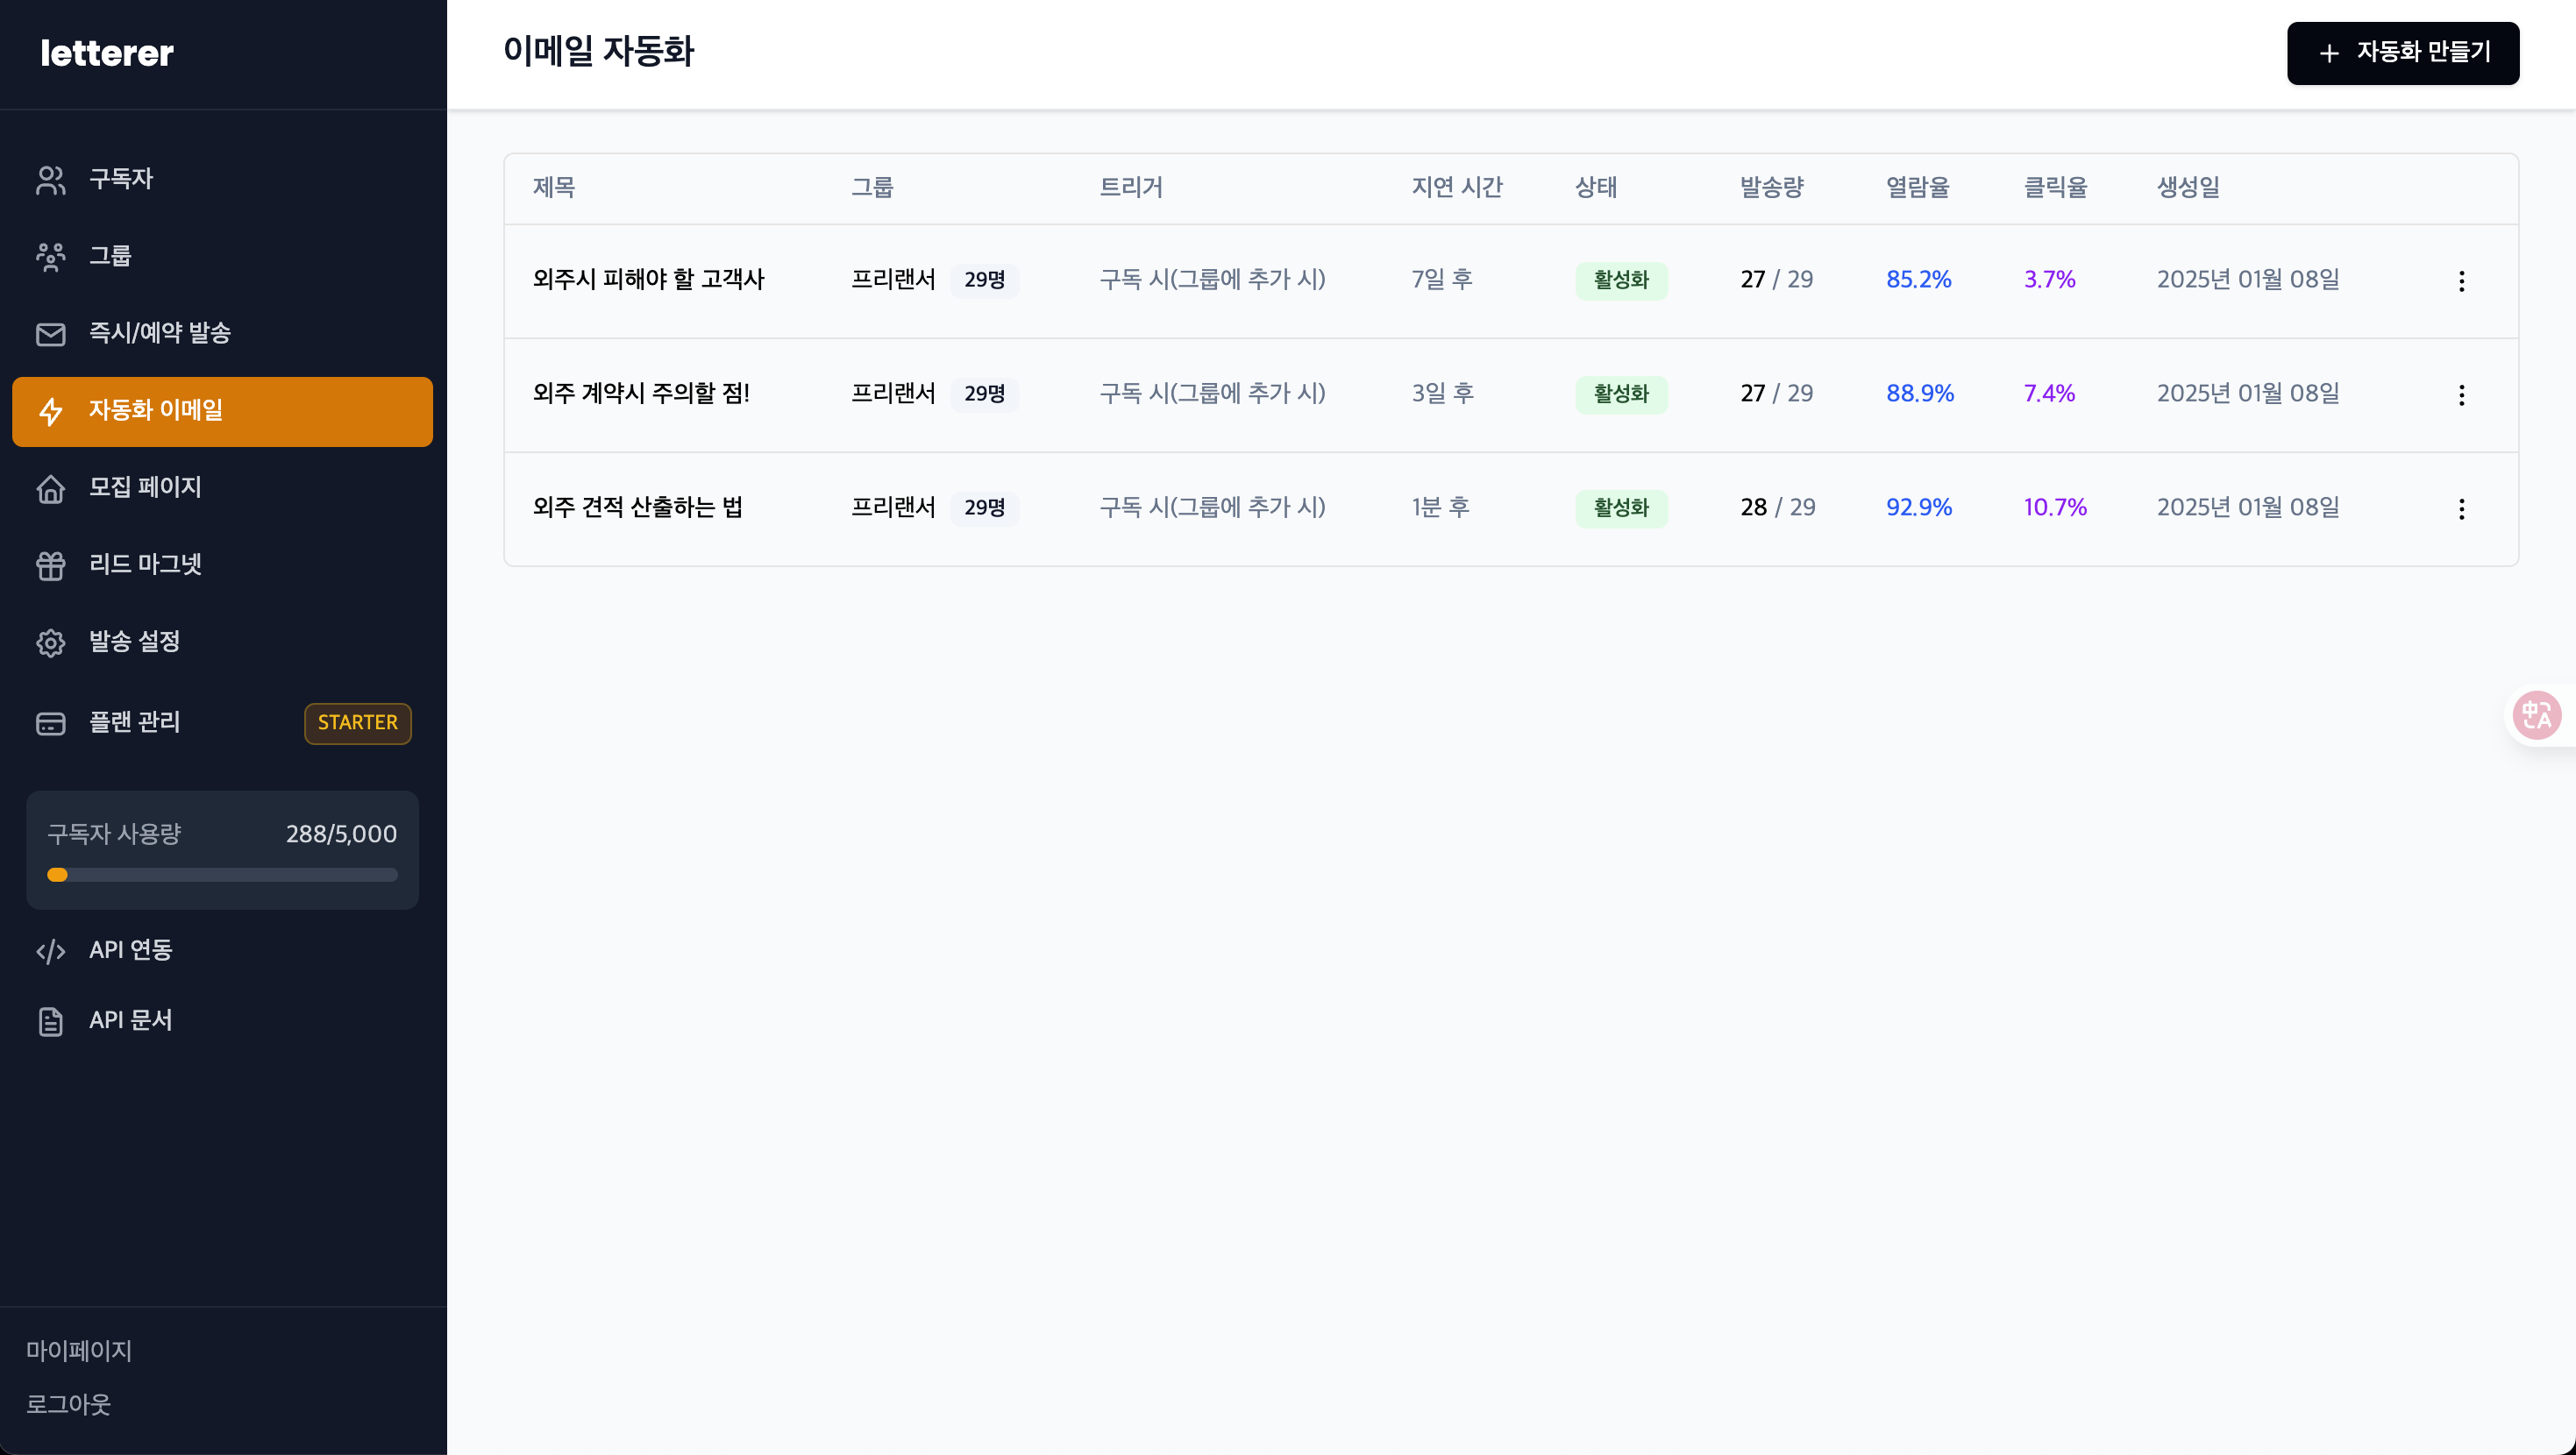Select the 자동화 이메일 menu item
This screenshot has width=2576, height=1455.
pyautogui.click(x=222, y=411)
